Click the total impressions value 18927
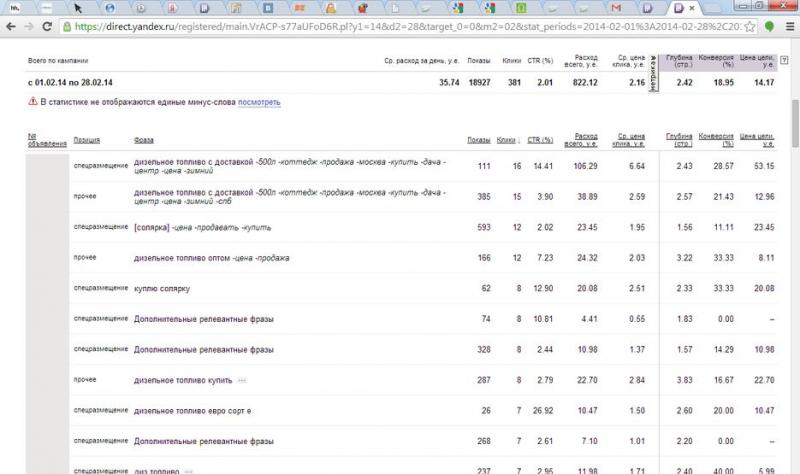This screenshot has height=474, width=800. click(x=480, y=82)
